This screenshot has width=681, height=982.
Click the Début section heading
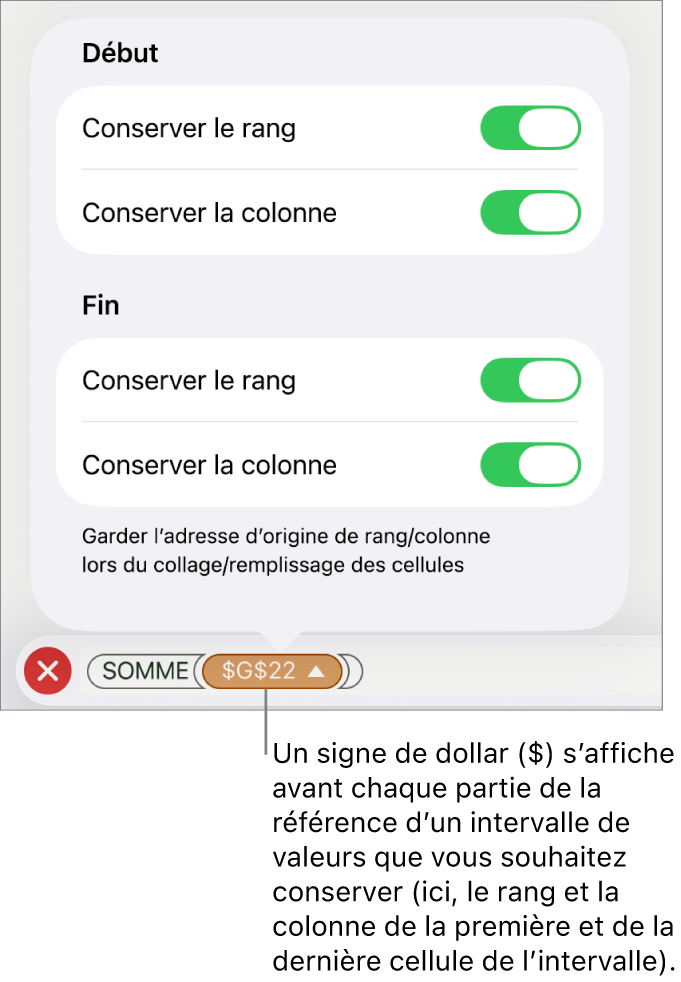pos(120,53)
